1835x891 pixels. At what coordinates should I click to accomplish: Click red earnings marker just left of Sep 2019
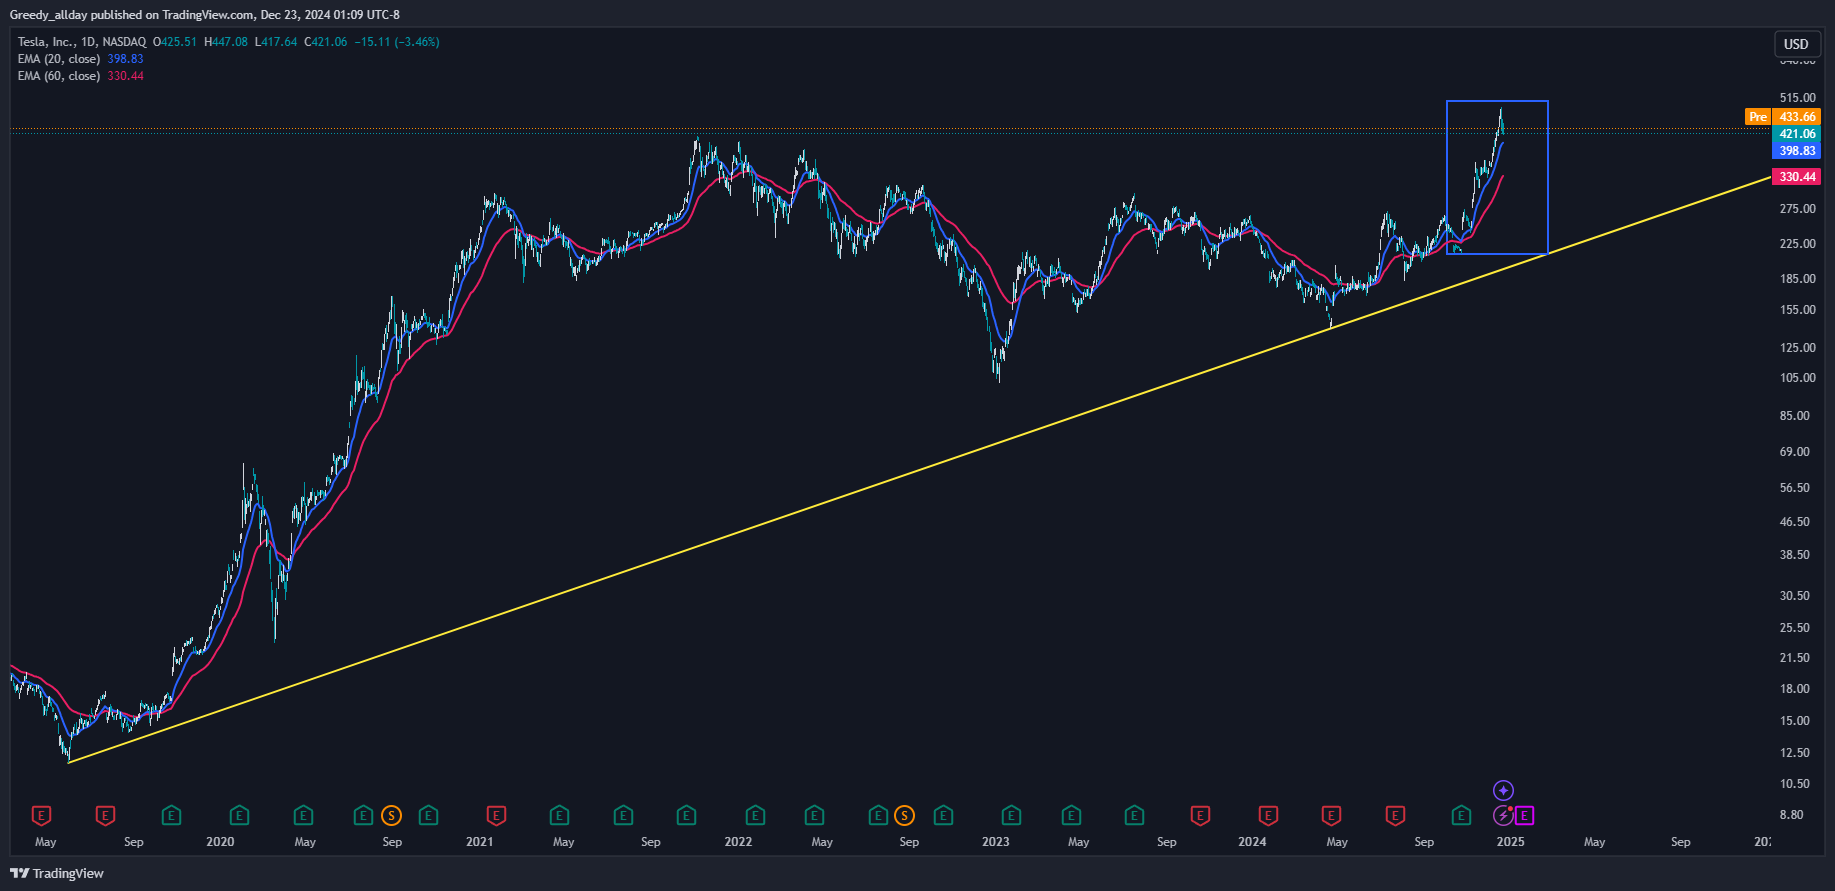pyautogui.click(x=105, y=816)
